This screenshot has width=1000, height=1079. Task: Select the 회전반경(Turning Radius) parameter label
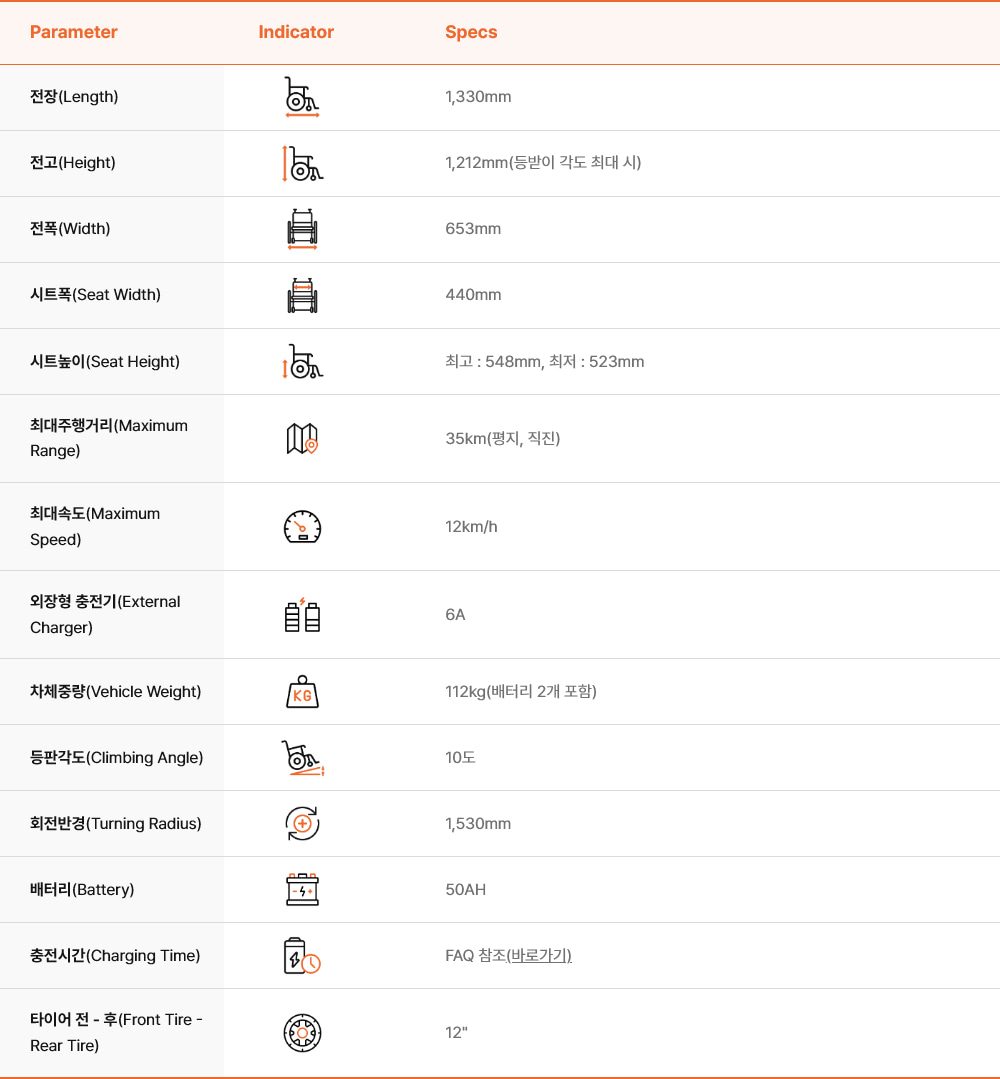(116, 824)
